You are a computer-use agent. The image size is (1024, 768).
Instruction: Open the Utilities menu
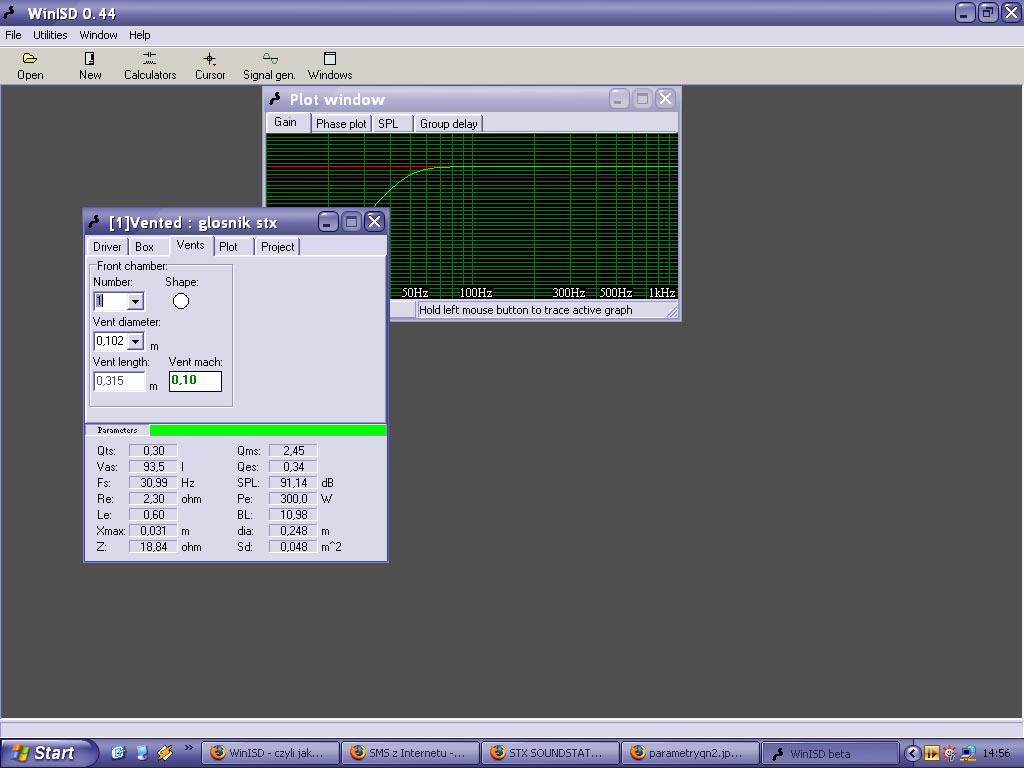[x=50, y=35]
